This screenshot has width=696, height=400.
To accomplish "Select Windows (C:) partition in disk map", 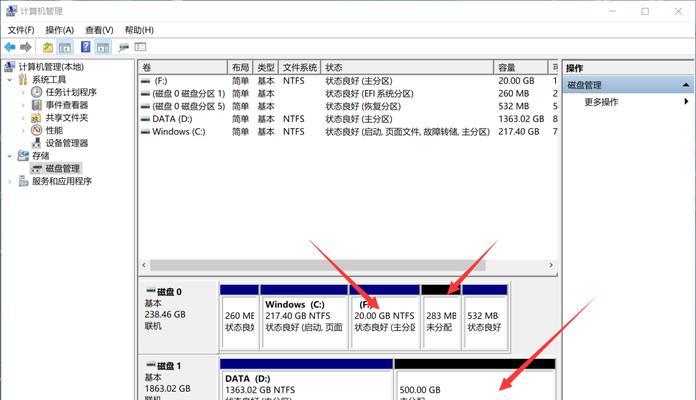I will [x=304, y=315].
